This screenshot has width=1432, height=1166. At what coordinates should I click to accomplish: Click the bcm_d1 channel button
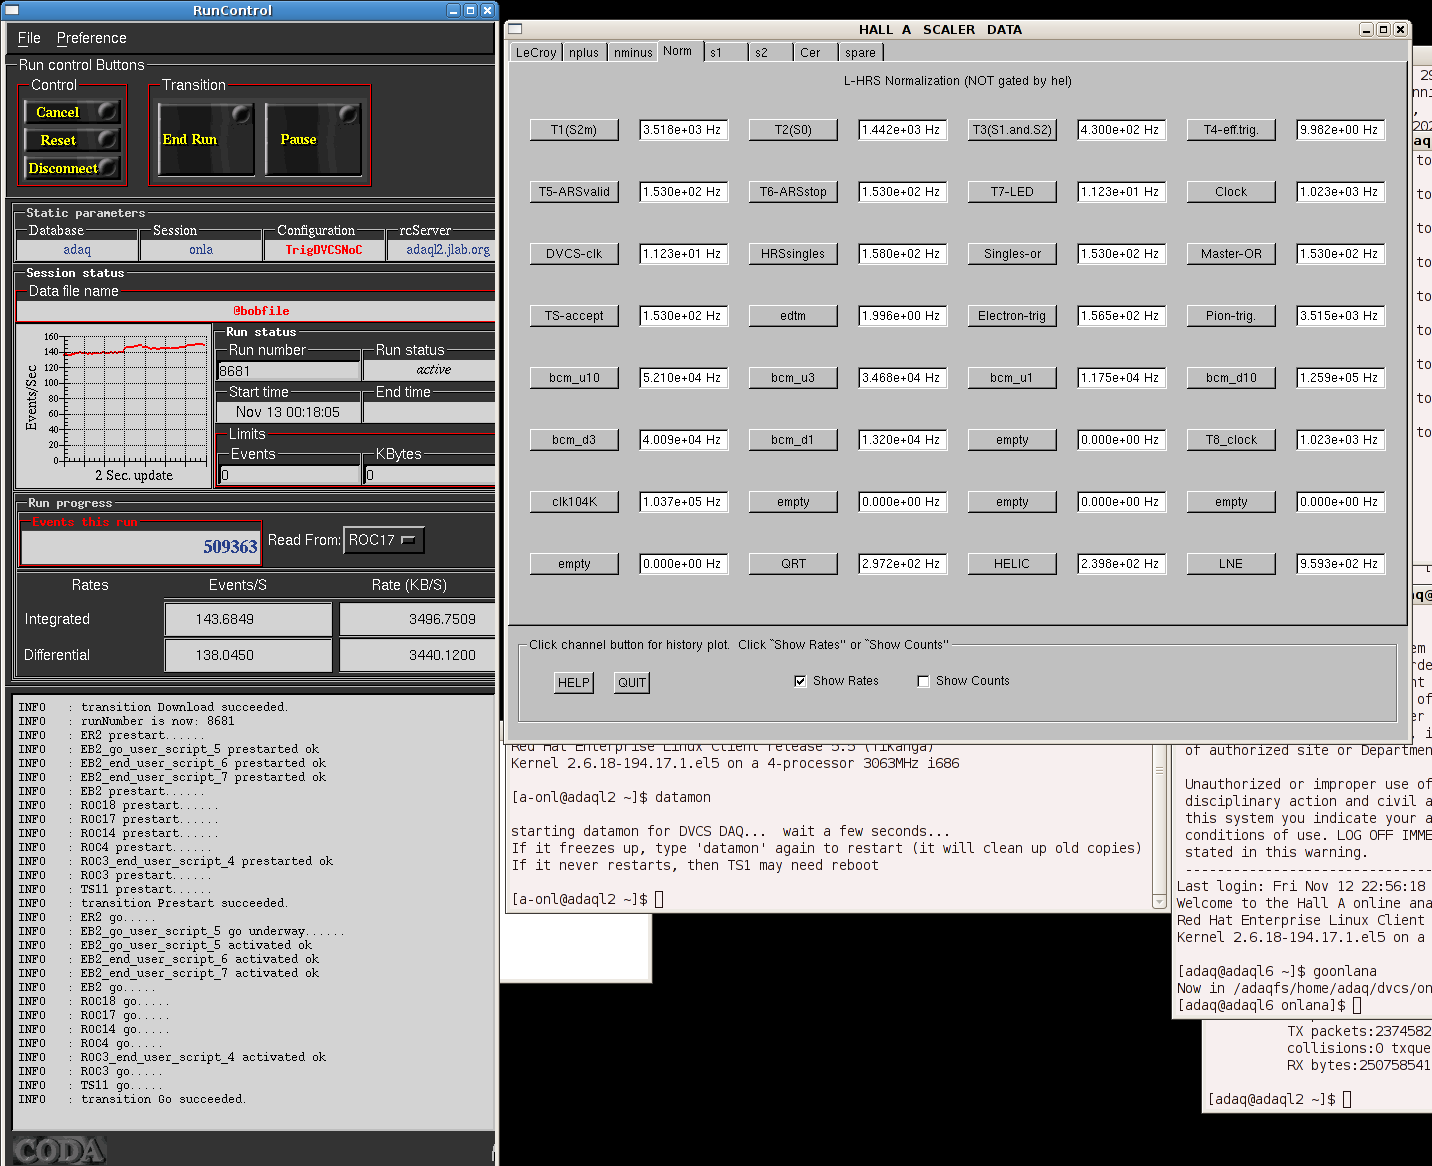793,440
